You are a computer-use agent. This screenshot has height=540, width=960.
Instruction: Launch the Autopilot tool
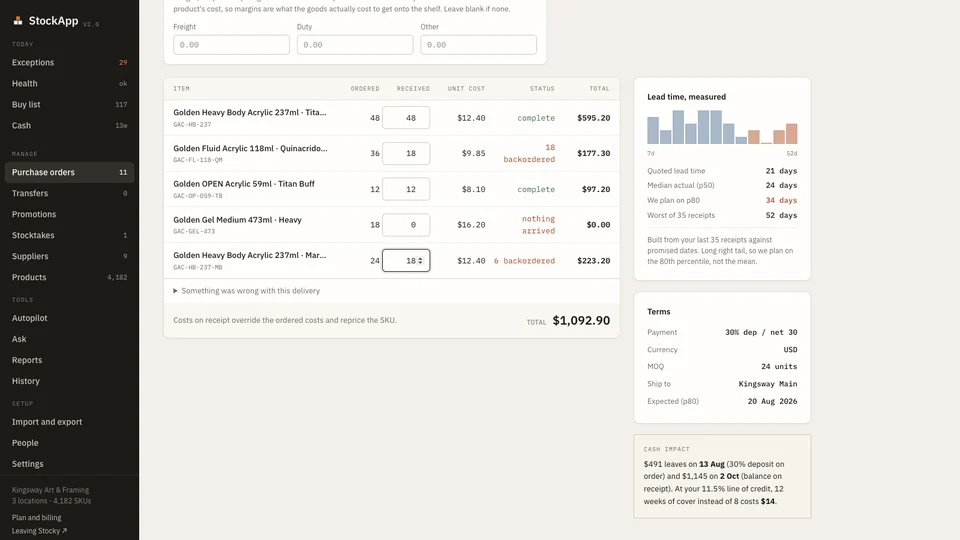coord(69,318)
